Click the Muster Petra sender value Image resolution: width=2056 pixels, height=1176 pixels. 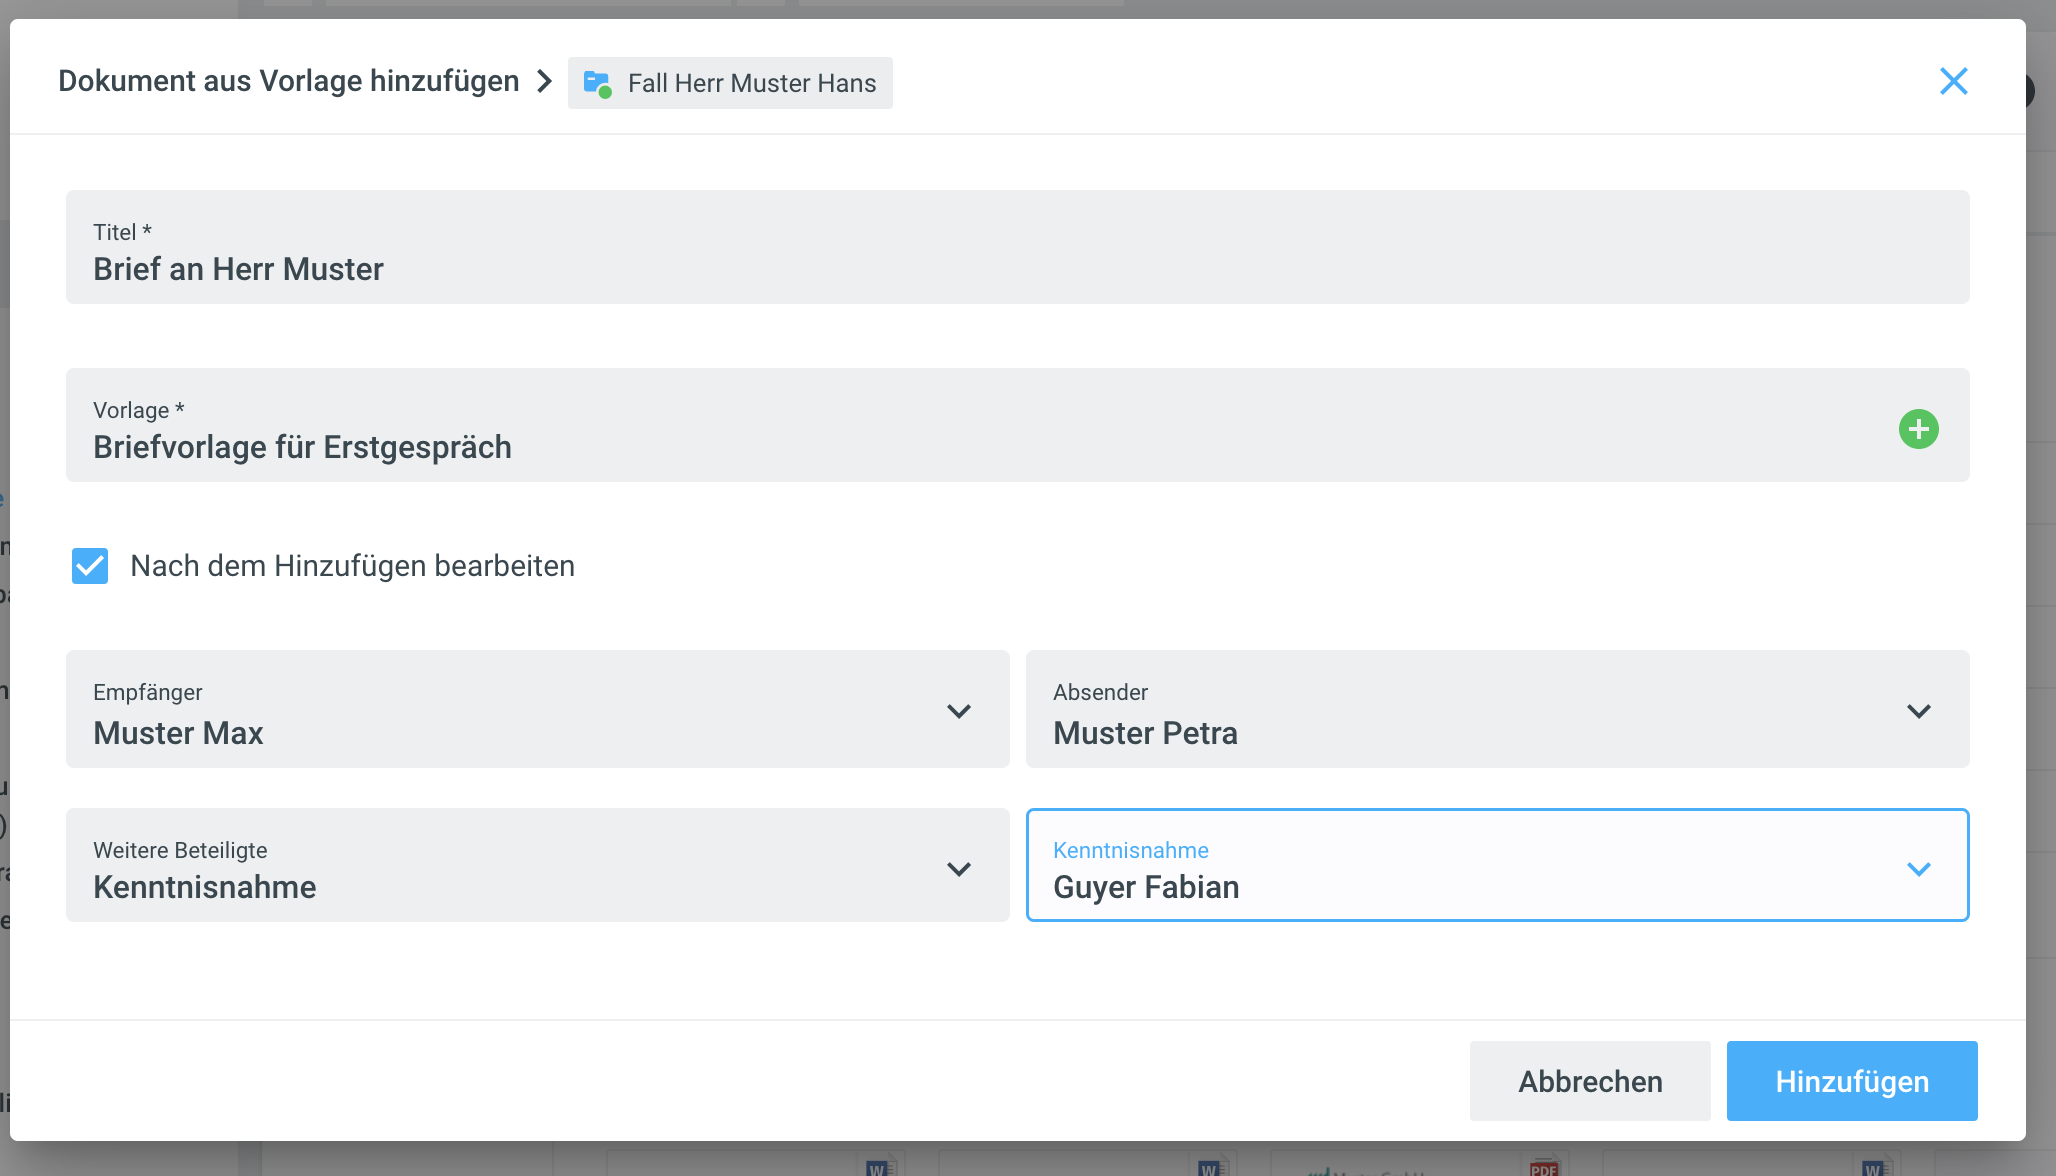click(x=1145, y=733)
